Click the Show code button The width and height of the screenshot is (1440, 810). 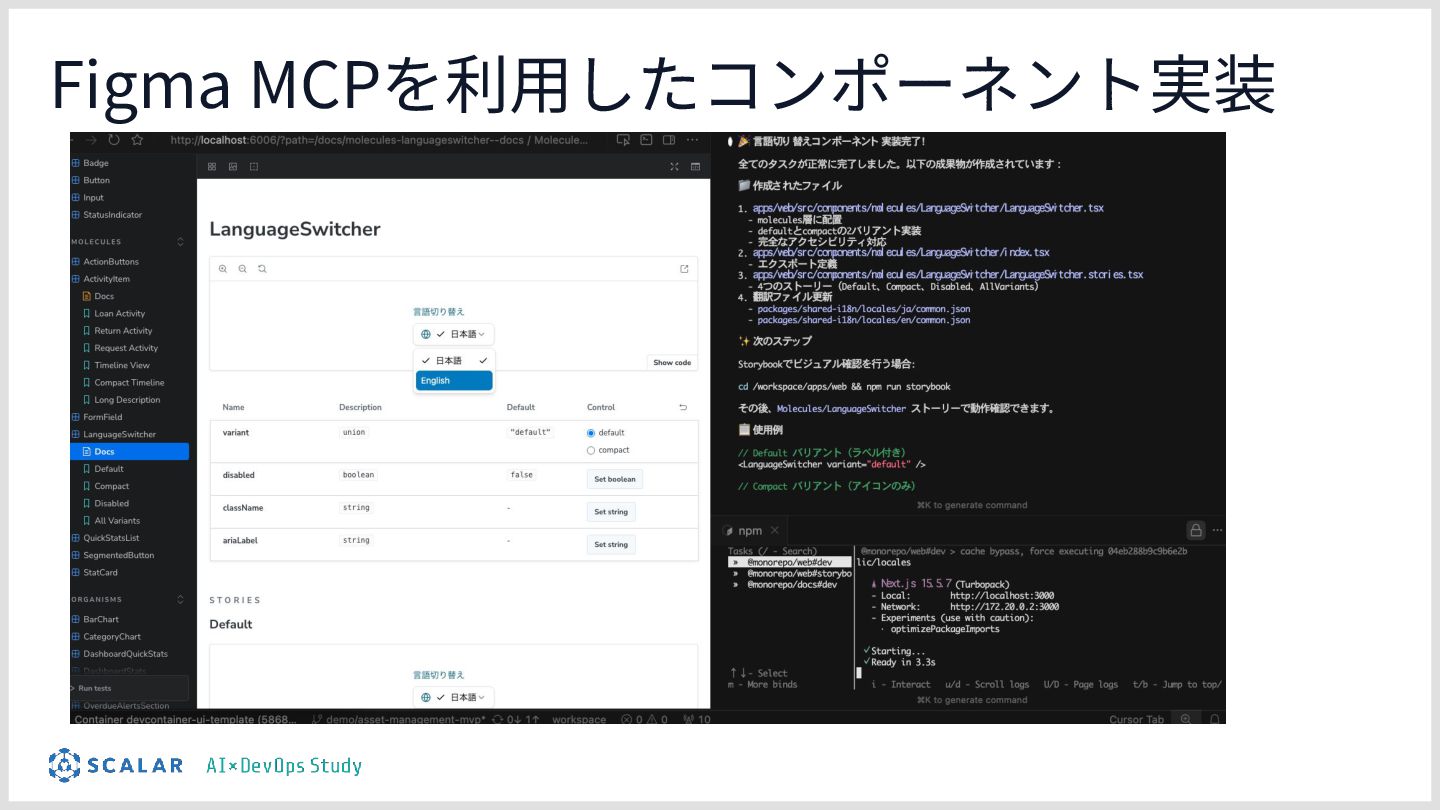pyautogui.click(x=672, y=363)
